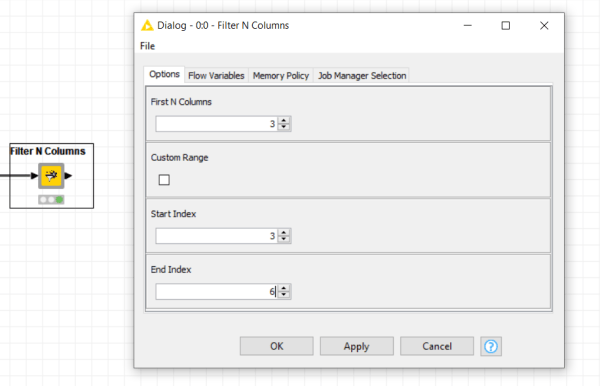Viewport: 600px width, 386px height.
Task: Click the First N Columns label
Action: (x=181, y=102)
